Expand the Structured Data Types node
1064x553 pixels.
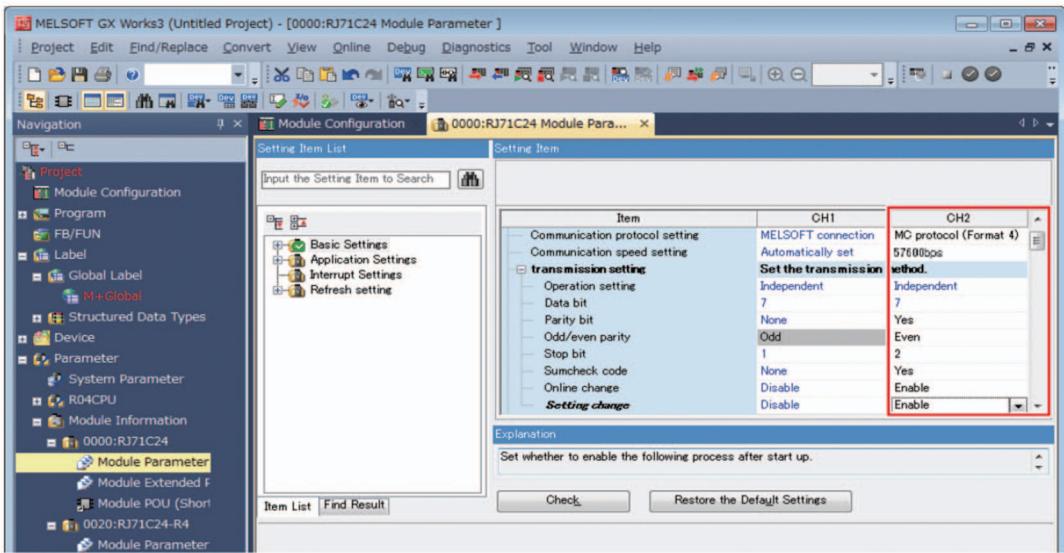[x=37, y=318]
